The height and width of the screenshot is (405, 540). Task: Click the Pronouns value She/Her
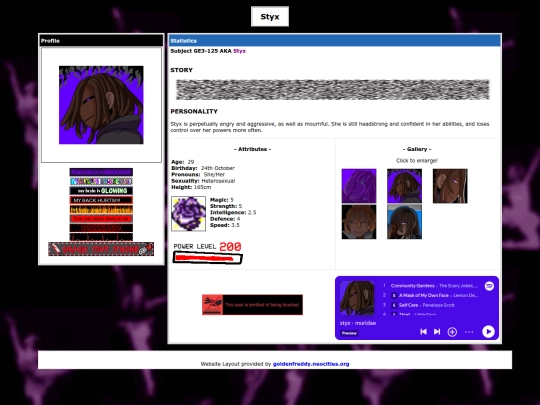(x=214, y=175)
